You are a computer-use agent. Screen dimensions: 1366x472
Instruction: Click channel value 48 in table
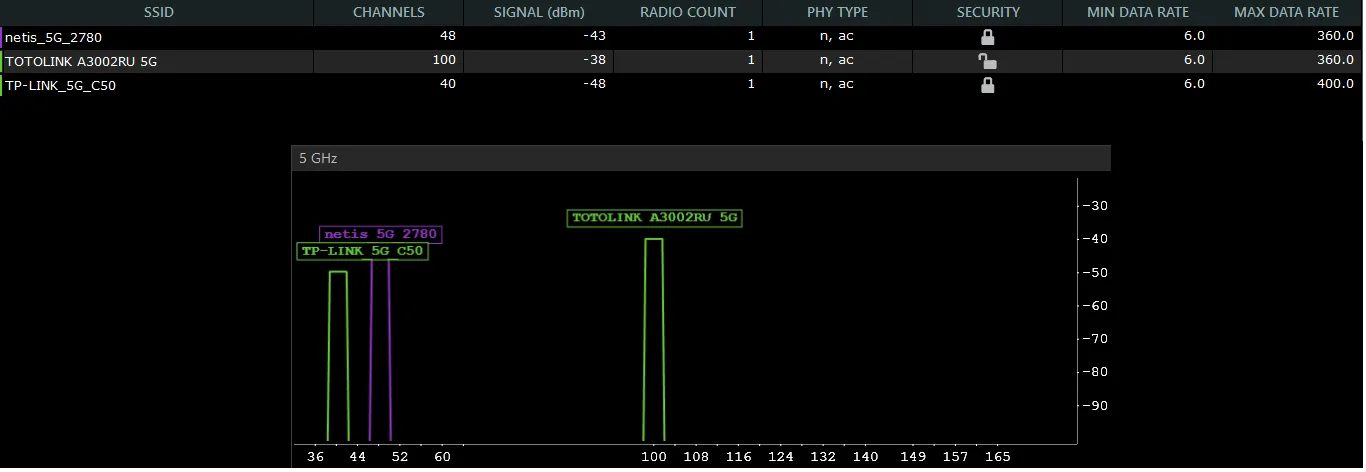(447, 36)
